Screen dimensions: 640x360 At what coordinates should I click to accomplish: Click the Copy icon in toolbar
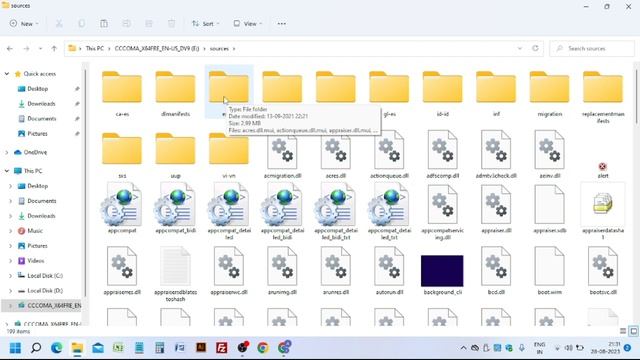pos(82,24)
